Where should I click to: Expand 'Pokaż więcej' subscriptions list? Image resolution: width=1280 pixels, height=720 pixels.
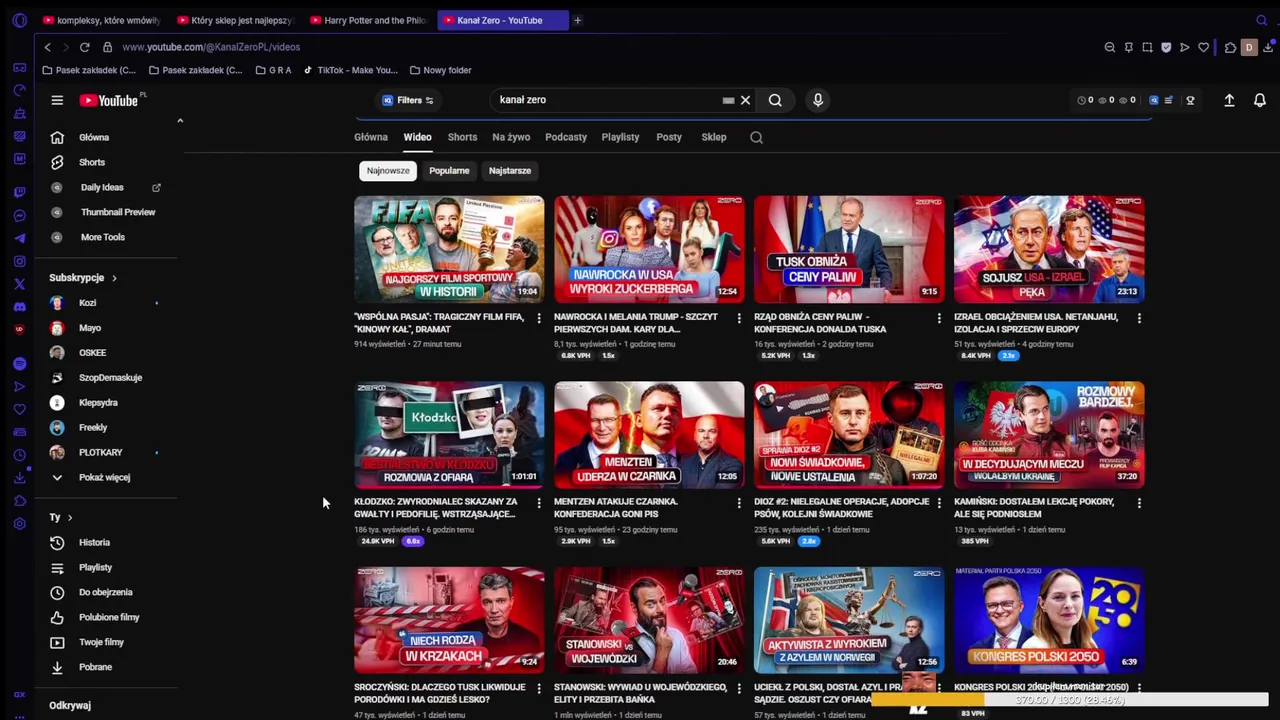[x=106, y=478]
